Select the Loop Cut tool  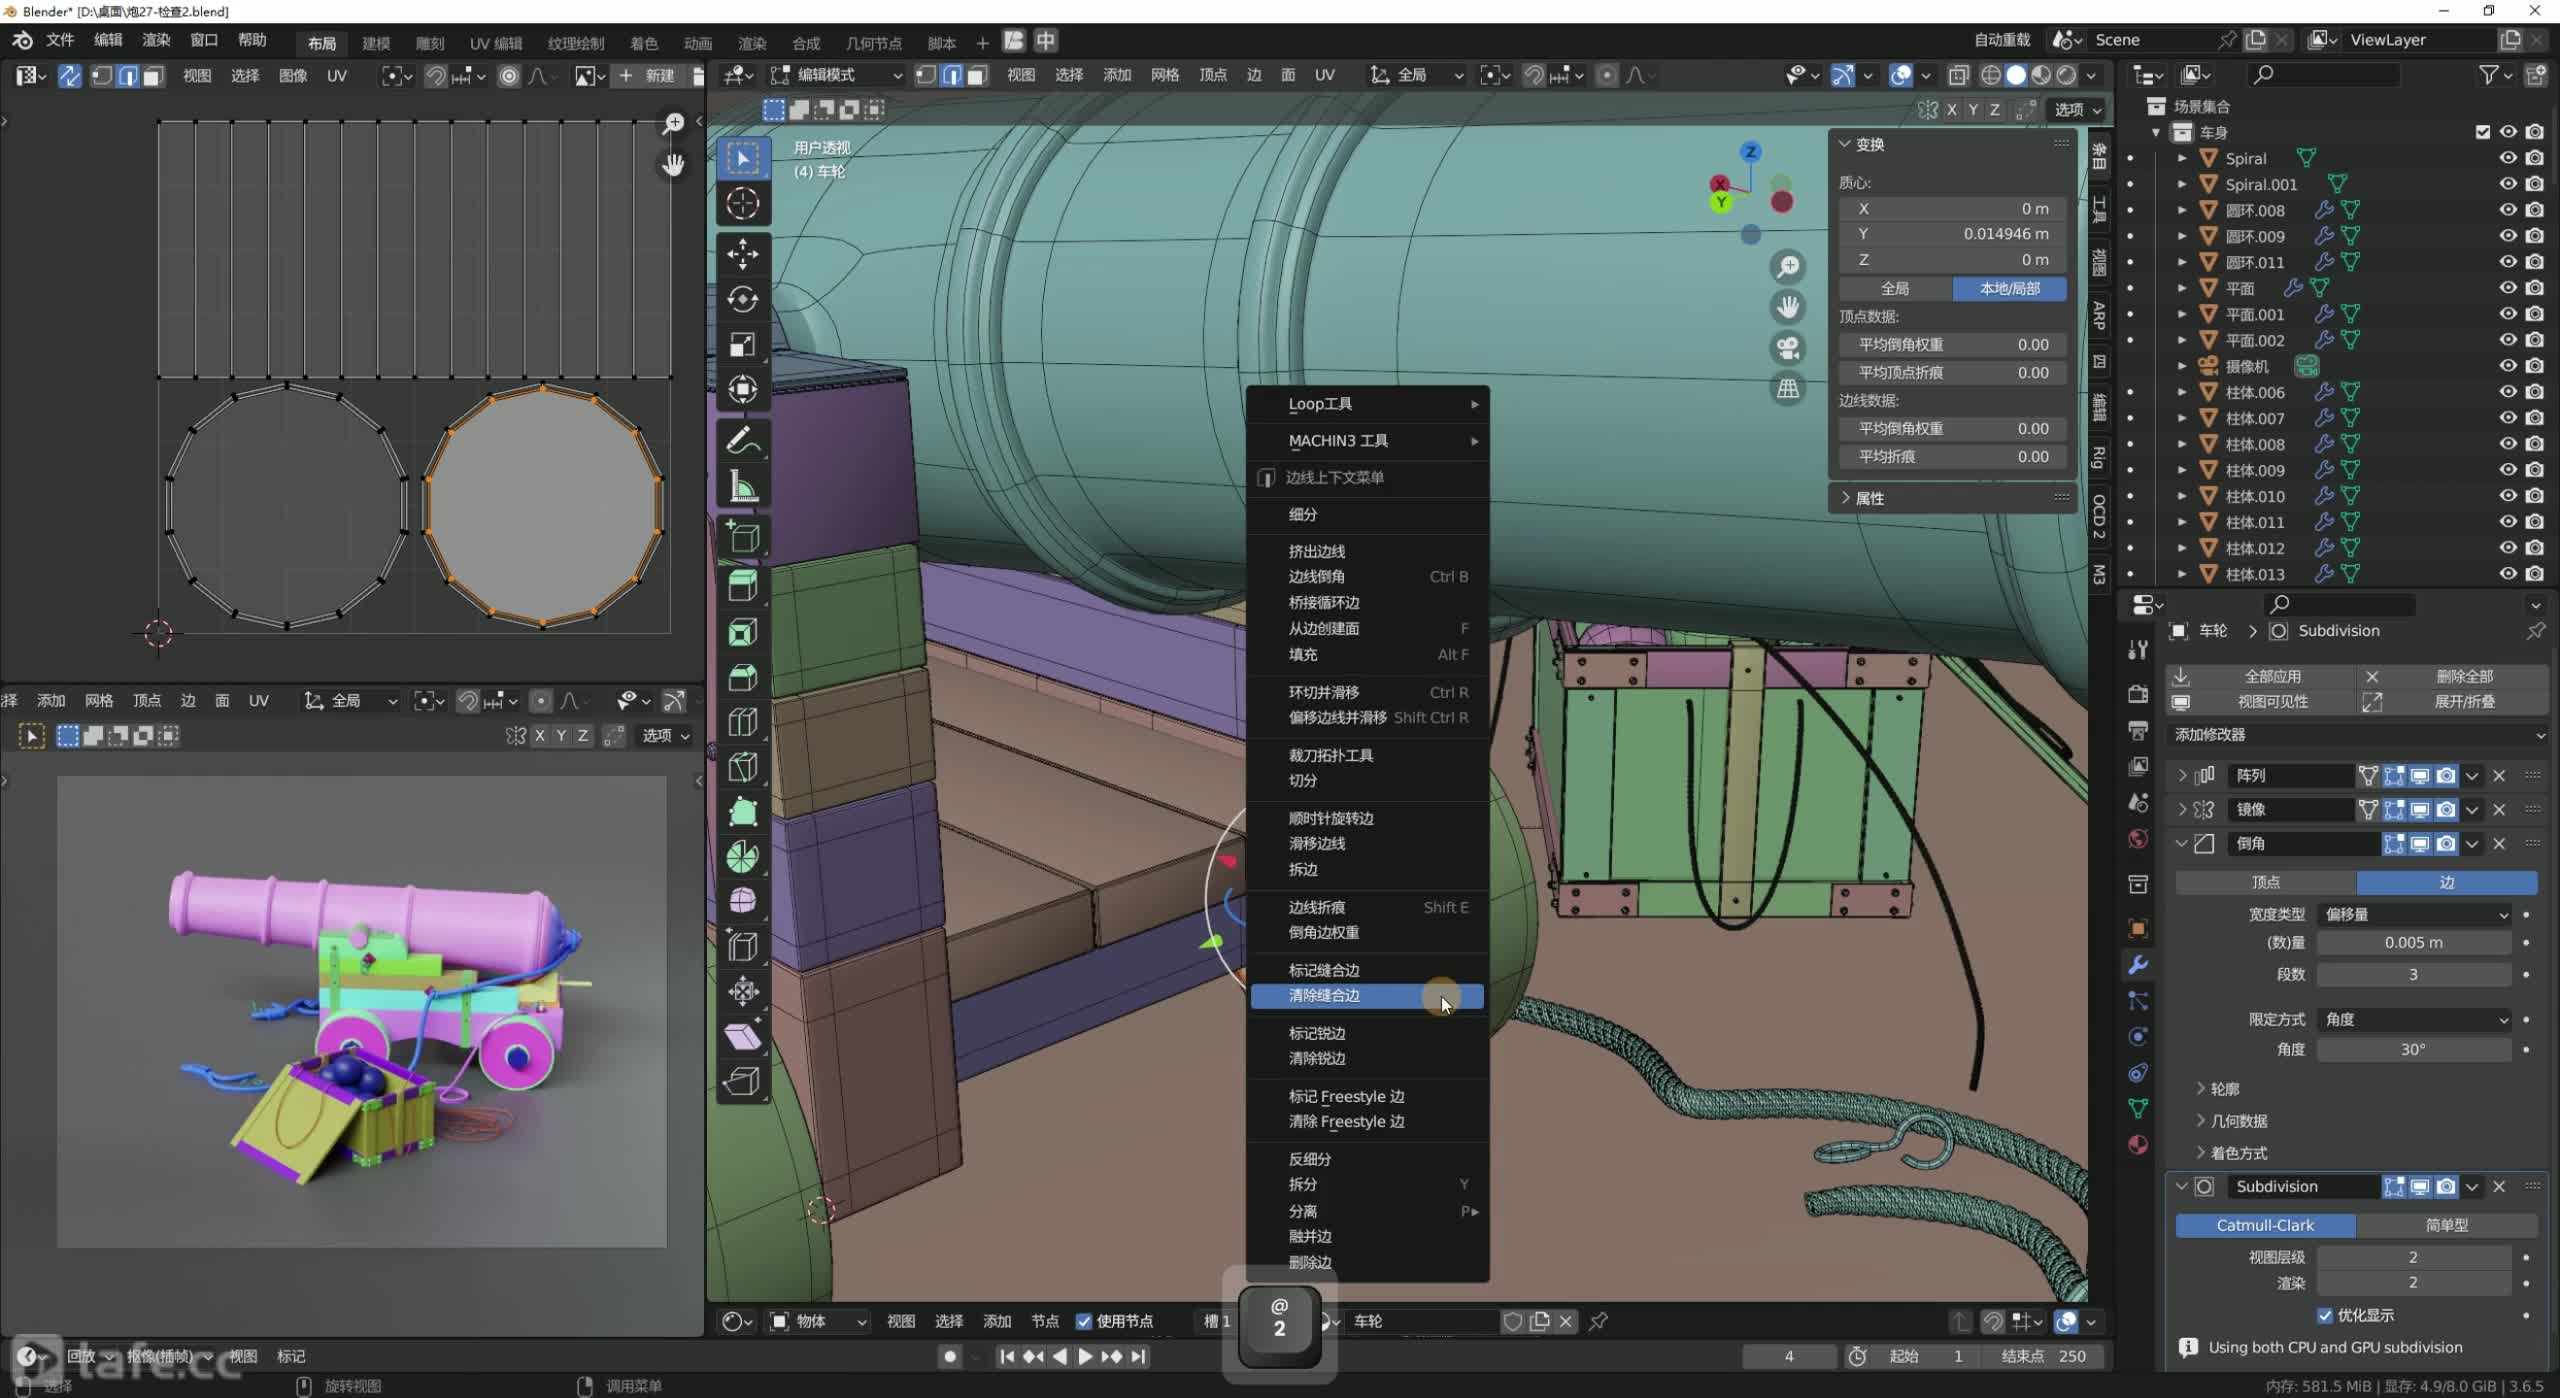point(742,722)
